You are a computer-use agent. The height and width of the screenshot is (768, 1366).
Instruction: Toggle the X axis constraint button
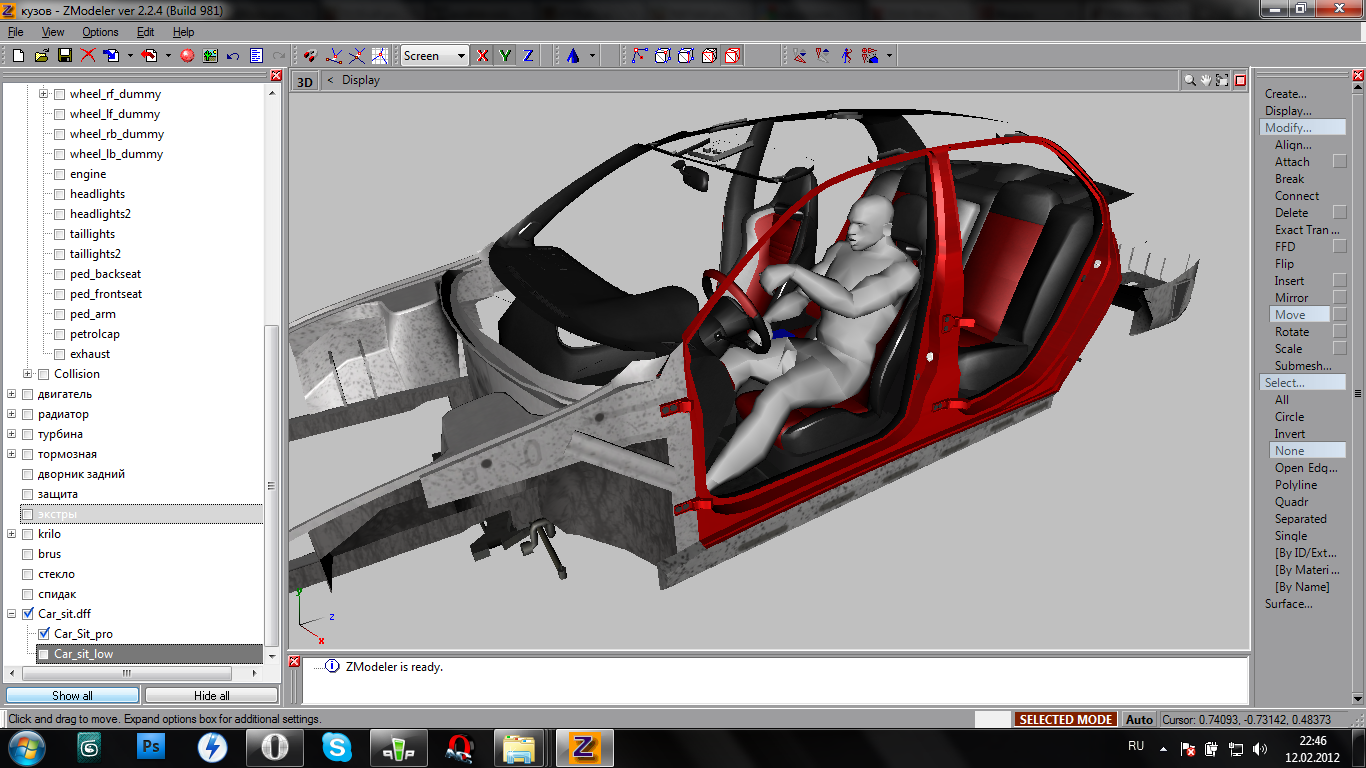483,56
